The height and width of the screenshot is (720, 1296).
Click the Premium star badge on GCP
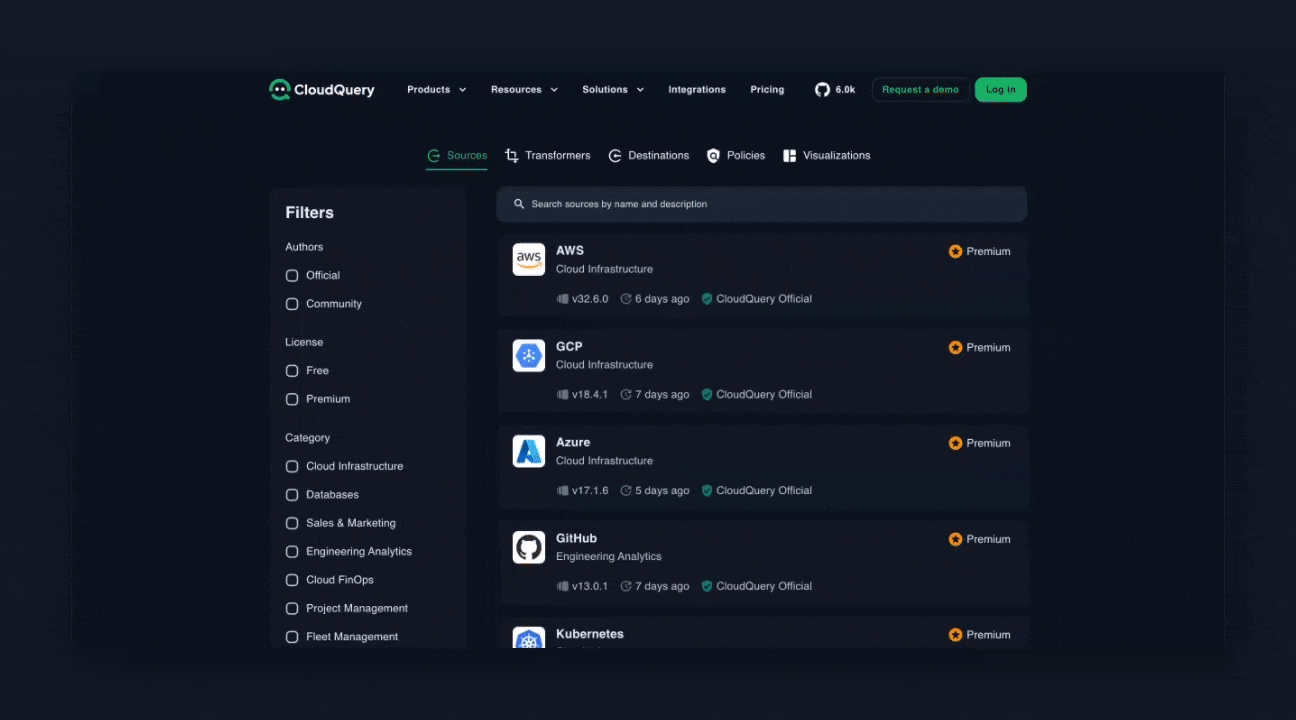pos(955,348)
